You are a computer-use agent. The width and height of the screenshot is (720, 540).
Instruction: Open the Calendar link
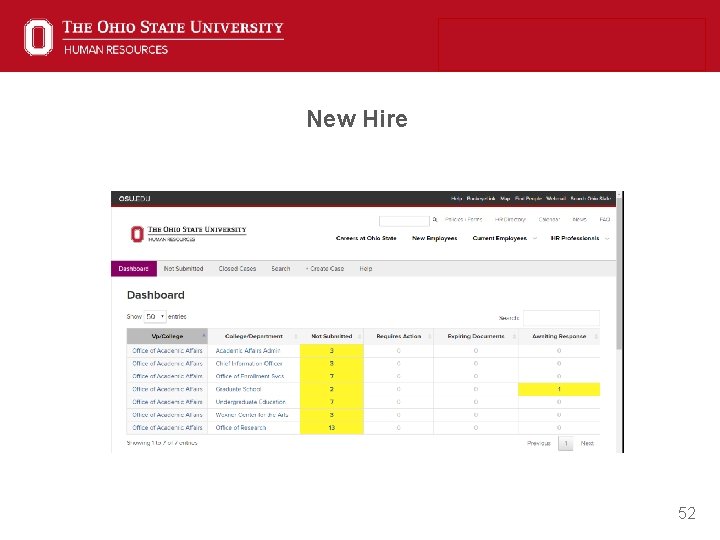(549, 219)
